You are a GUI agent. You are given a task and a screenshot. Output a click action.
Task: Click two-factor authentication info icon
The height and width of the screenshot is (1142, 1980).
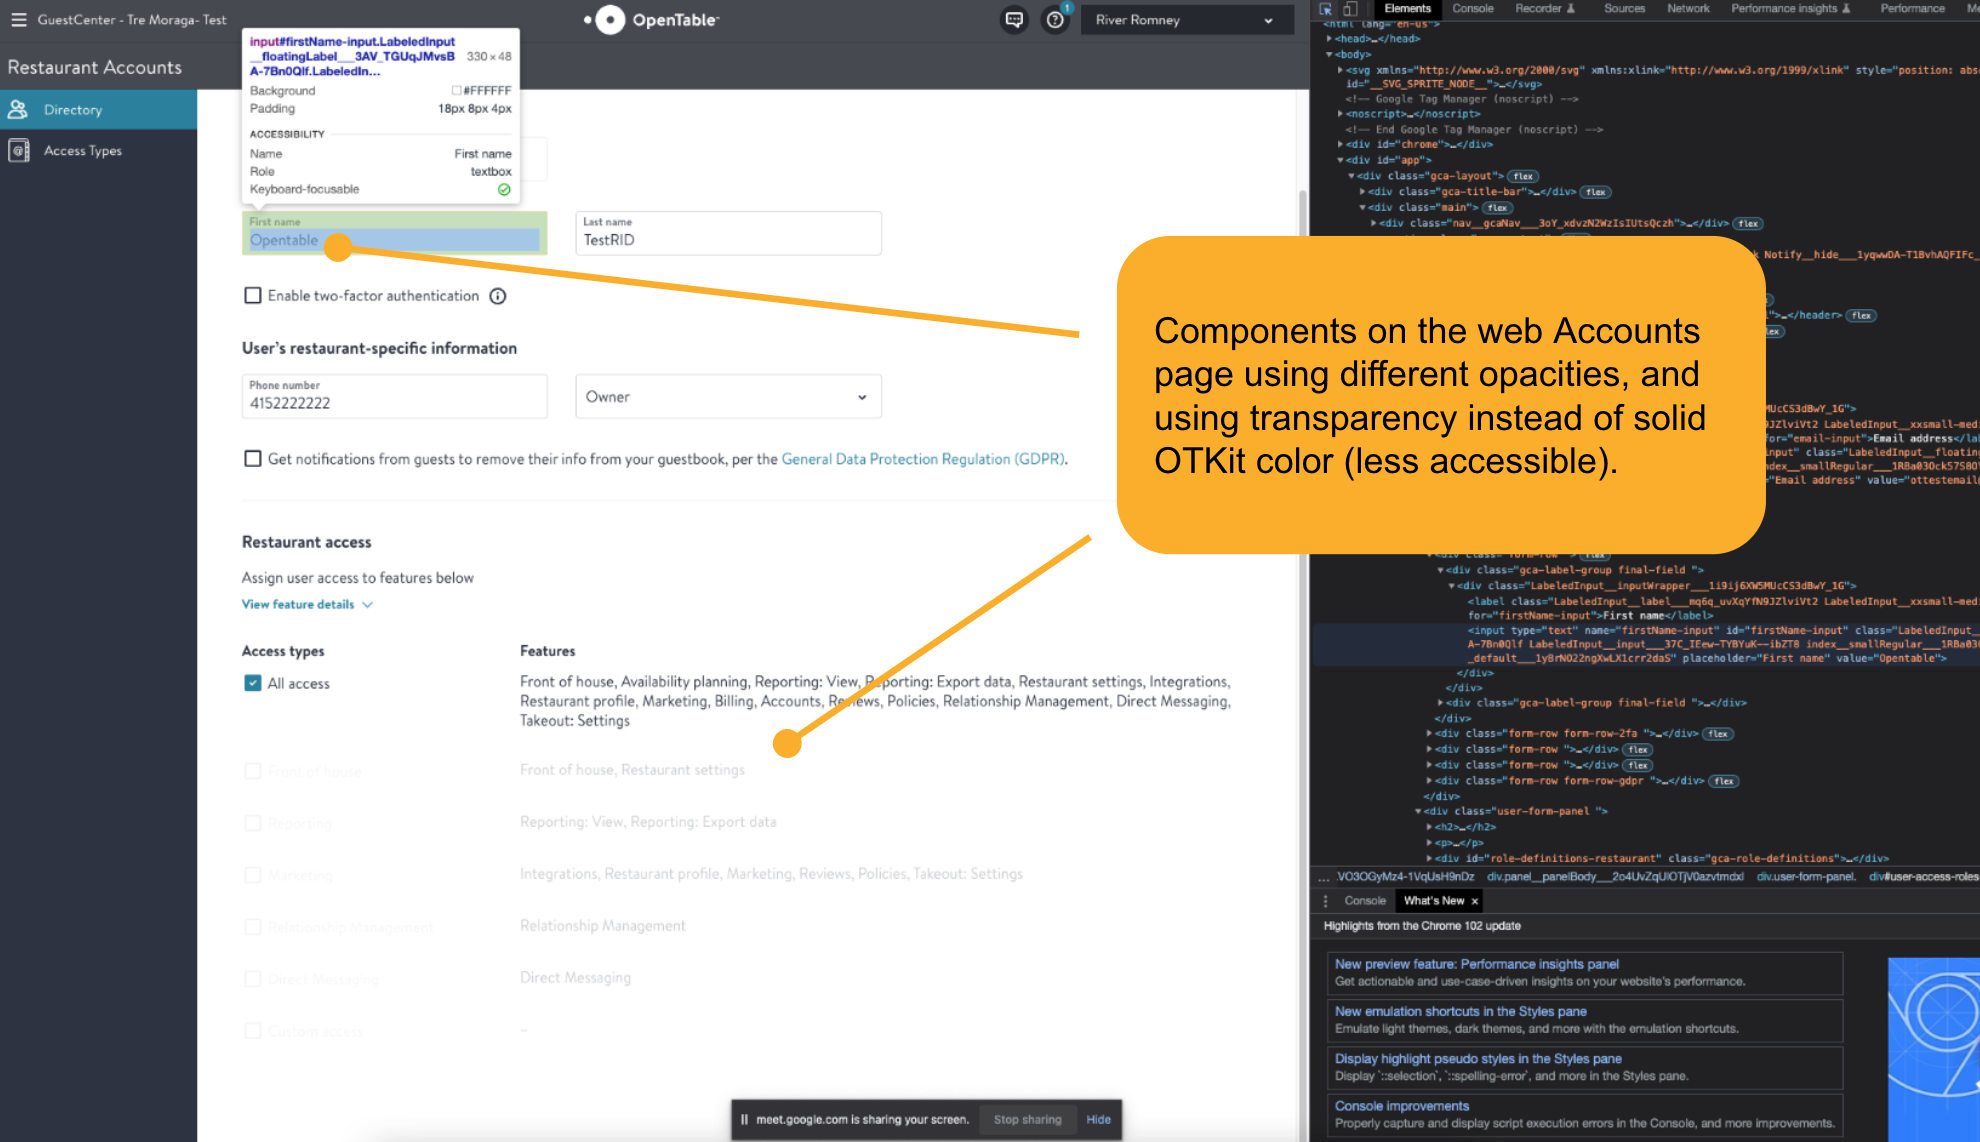click(498, 296)
